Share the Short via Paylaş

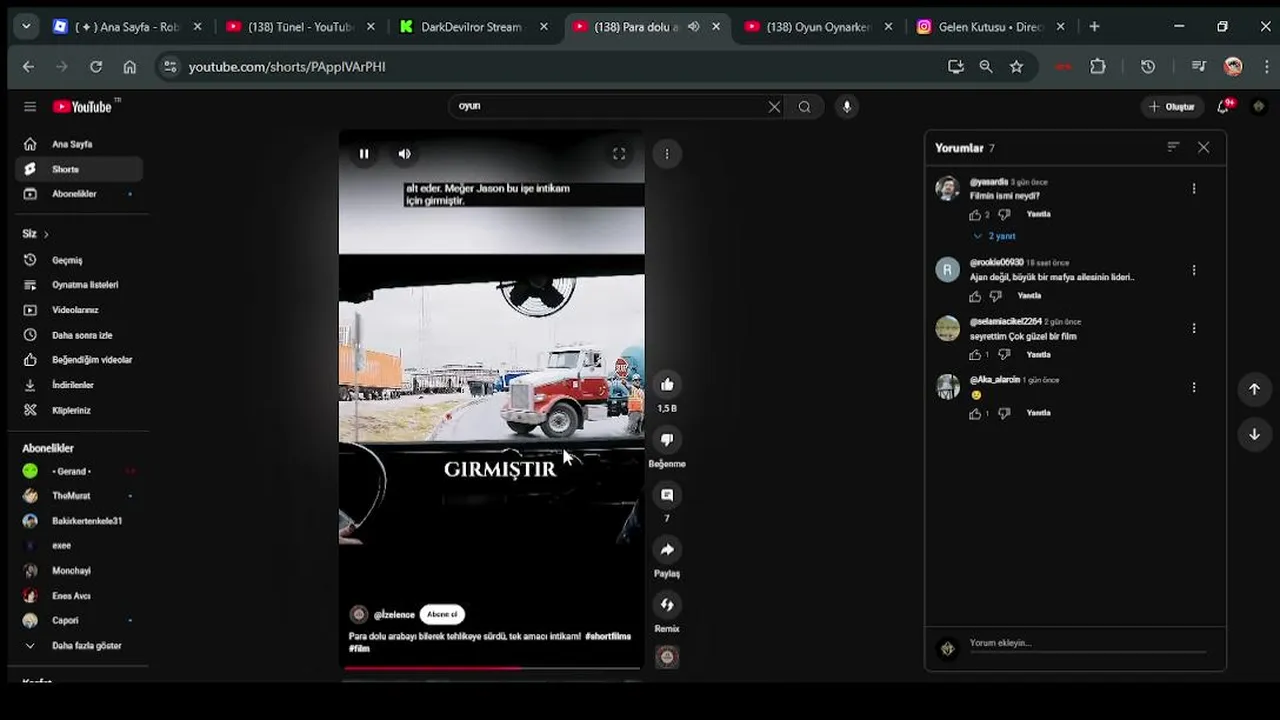(667, 550)
